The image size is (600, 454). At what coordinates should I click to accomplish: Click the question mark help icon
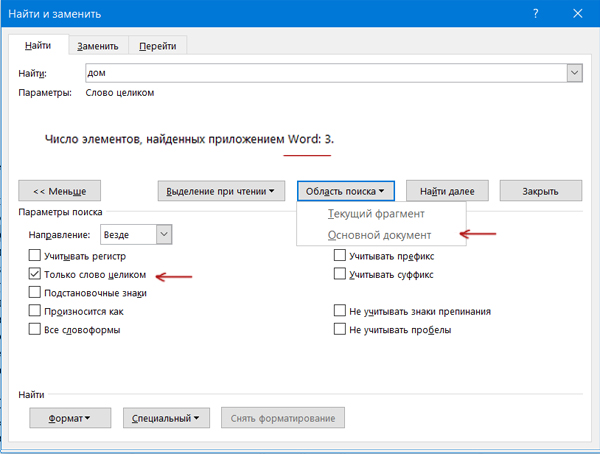(536, 14)
